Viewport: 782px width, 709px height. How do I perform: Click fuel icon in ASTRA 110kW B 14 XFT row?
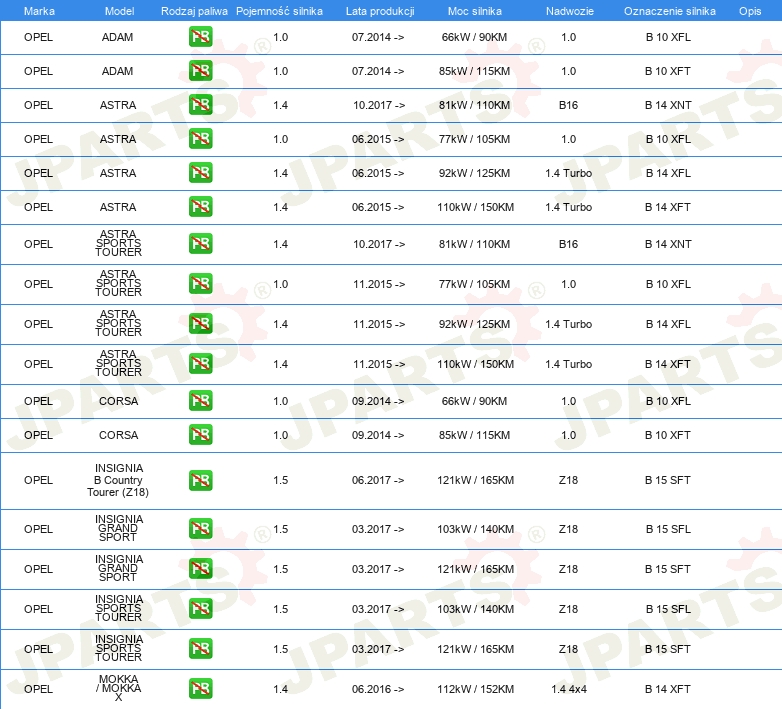tap(200, 206)
